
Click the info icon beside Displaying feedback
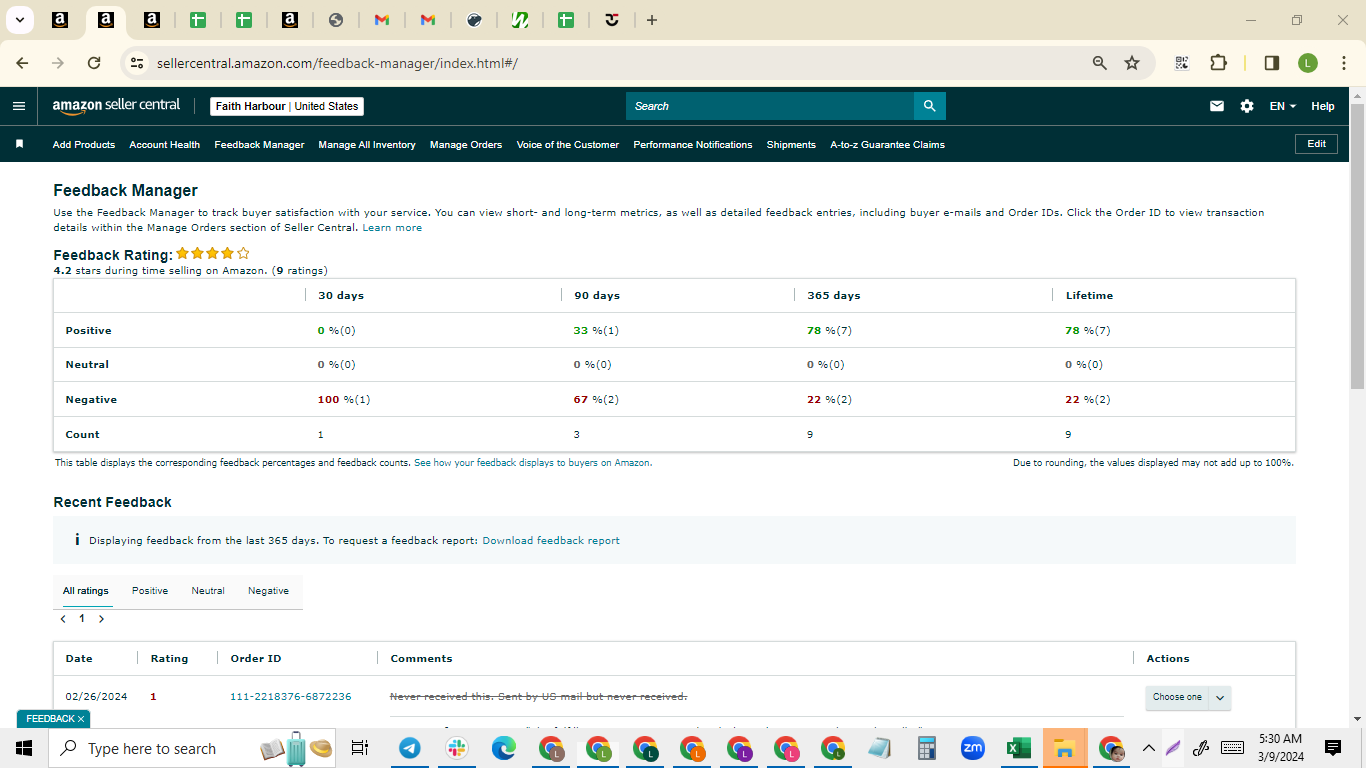click(x=77, y=540)
